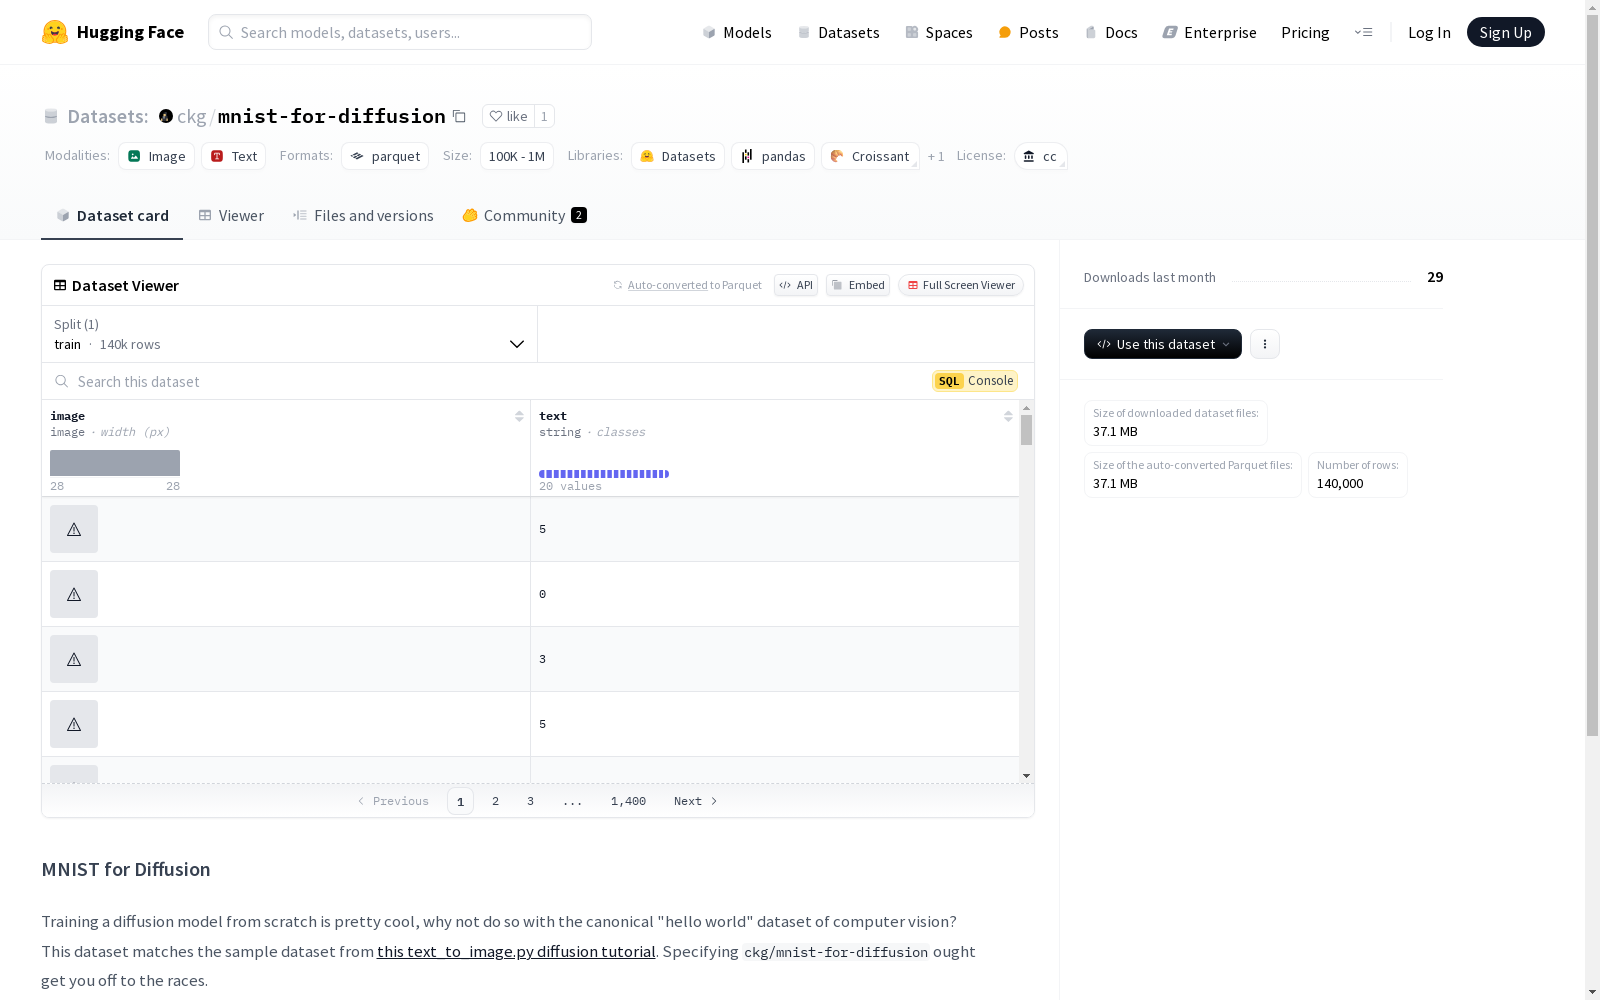Click the cc license tag
The width and height of the screenshot is (1600, 1000).
(x=1041, y=156)
